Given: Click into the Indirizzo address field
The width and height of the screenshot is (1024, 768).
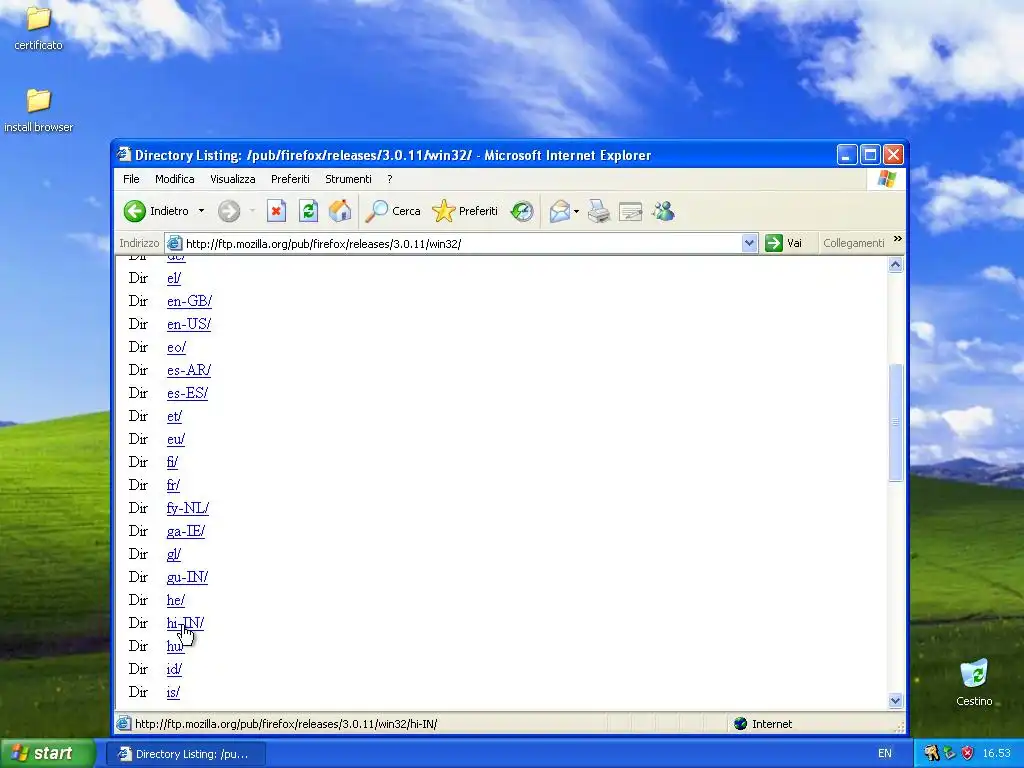Looking at the screenshot, I should coord(454,244).
